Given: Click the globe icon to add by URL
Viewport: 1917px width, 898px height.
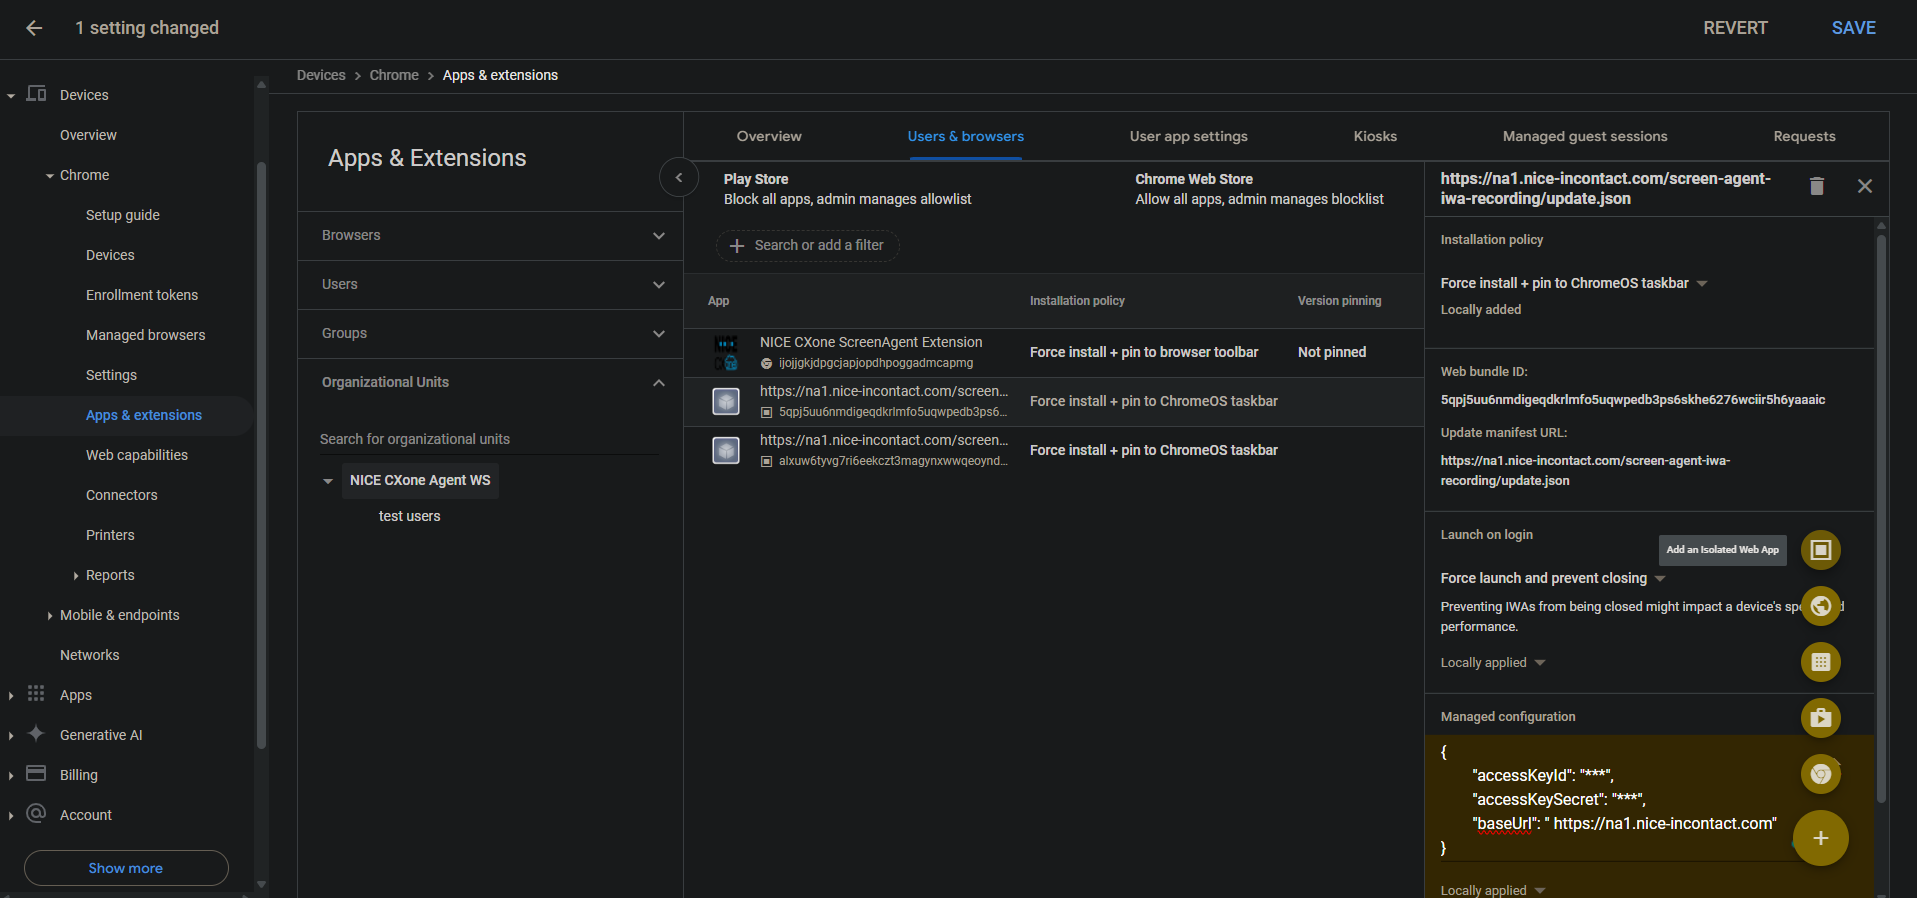Looking at the screenshot, I should pyautogui.click(x=1820, y=606).
